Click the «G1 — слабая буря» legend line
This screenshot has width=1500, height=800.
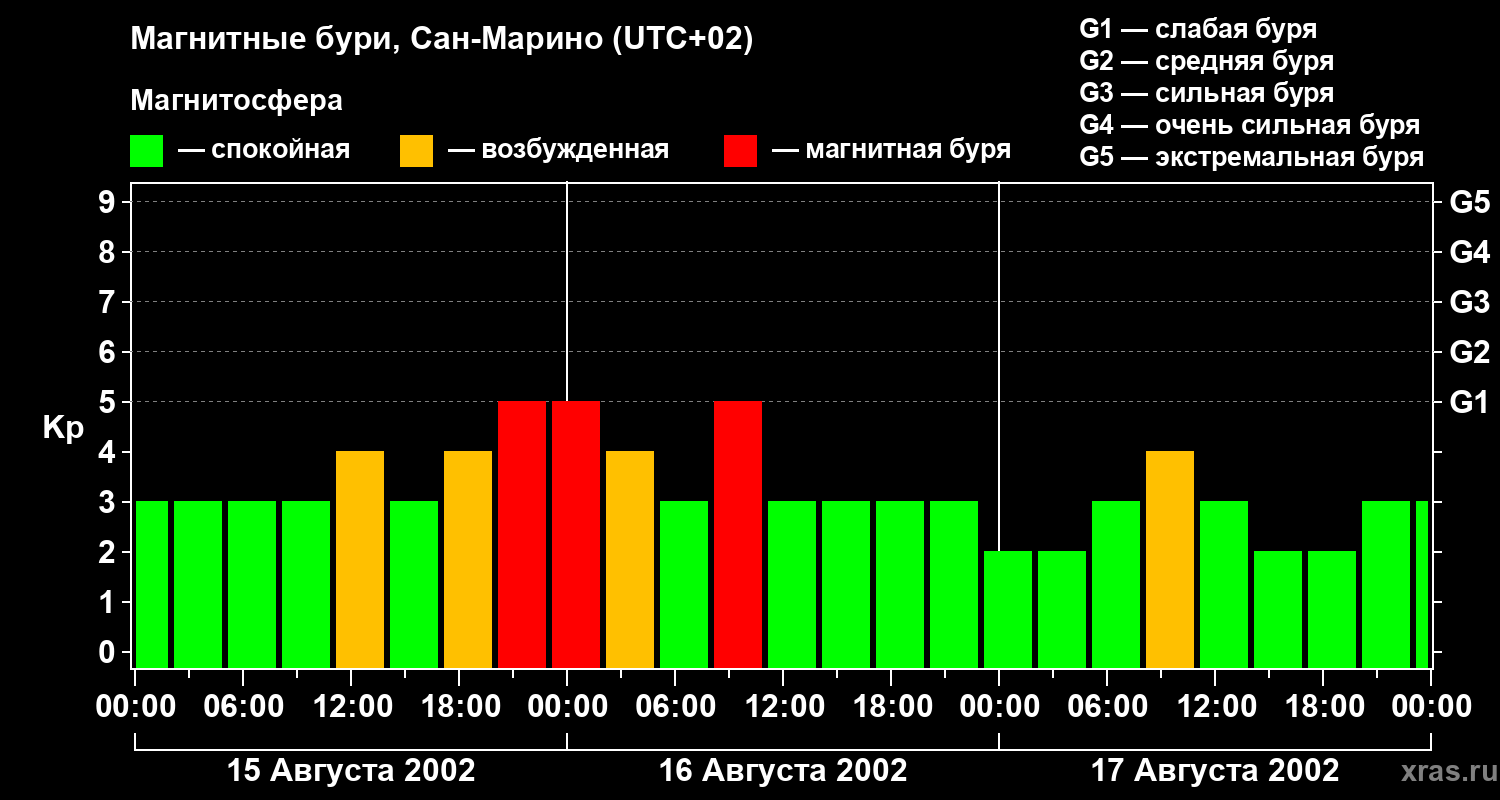tap(1198, 29)
